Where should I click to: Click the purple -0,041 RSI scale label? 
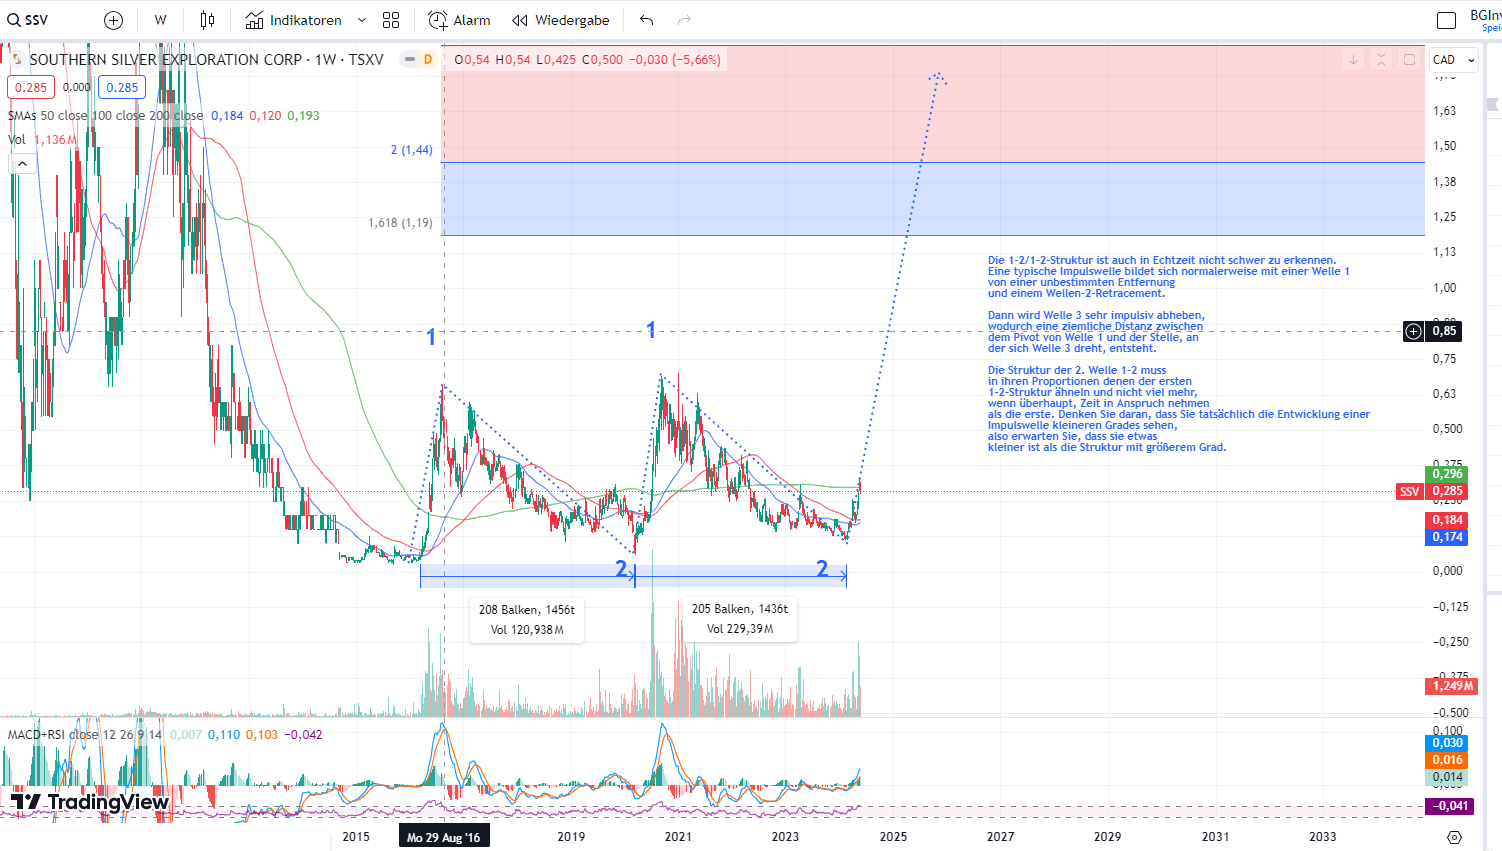point(1448,806)
